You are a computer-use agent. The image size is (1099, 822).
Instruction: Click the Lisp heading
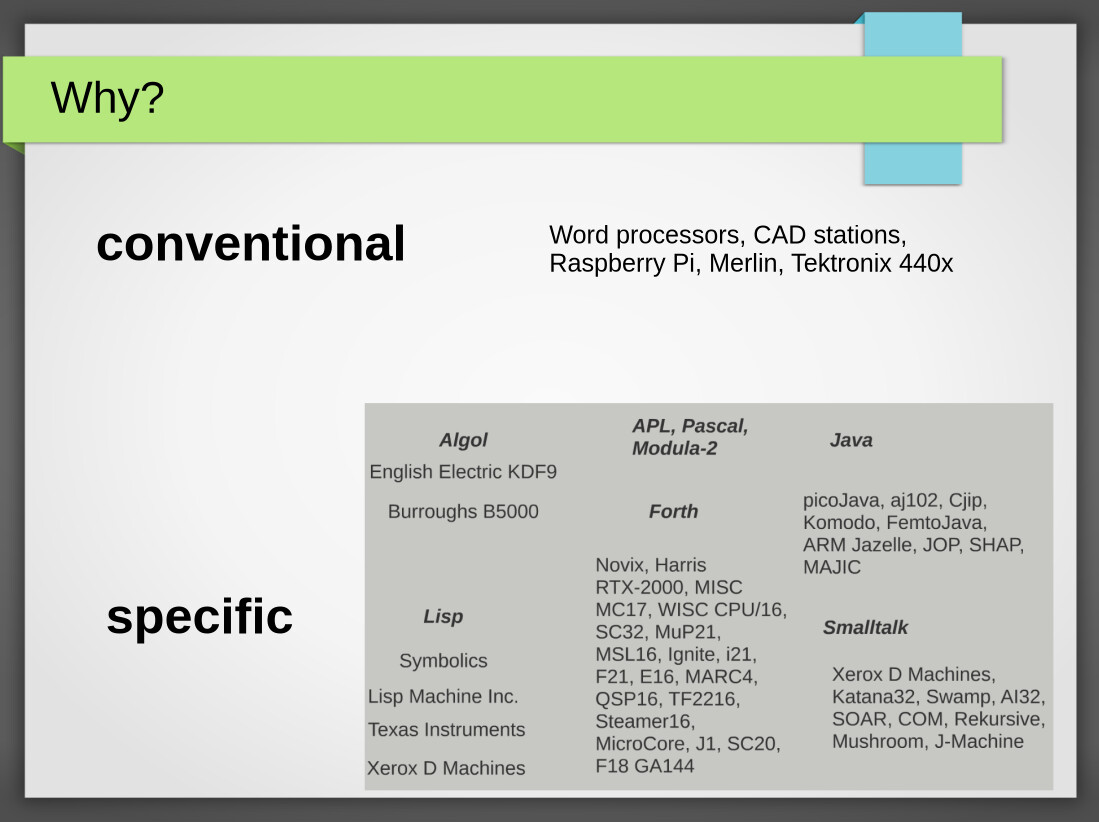point(443,617)
